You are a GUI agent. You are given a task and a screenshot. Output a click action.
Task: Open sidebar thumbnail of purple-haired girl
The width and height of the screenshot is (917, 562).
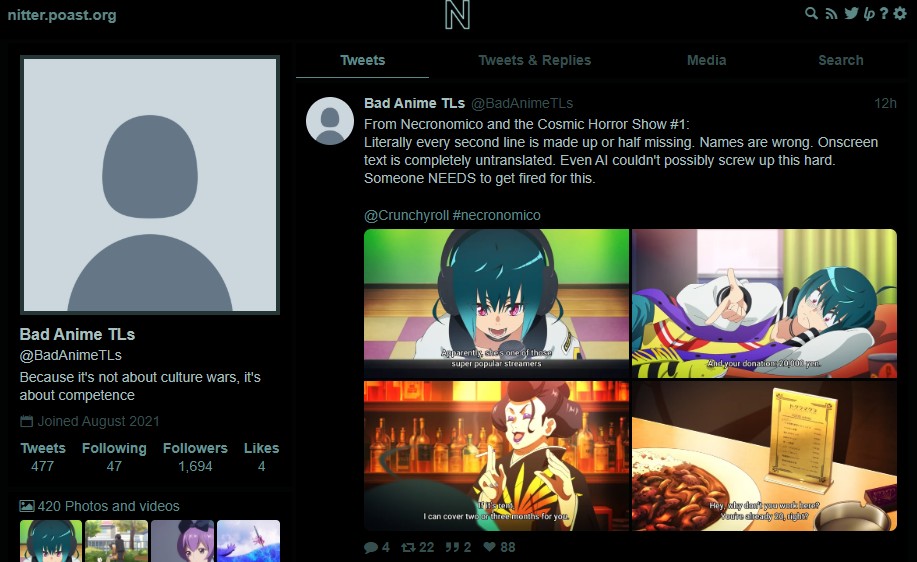pos(182,541)
